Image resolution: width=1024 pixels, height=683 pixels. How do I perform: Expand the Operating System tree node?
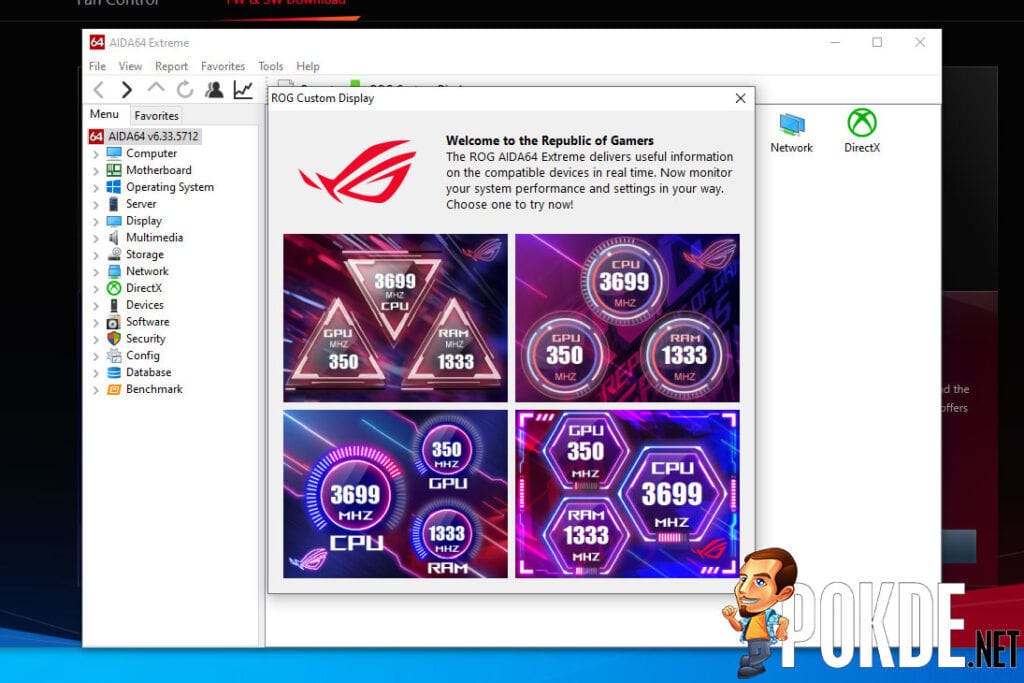96,188
